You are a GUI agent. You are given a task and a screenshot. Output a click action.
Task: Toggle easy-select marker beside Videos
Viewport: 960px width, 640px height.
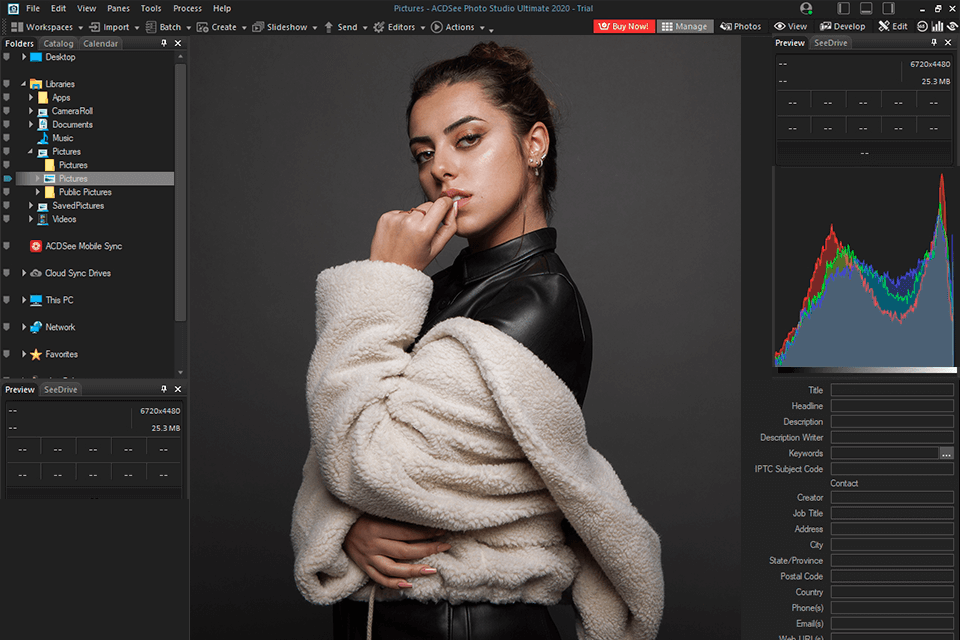[7, 219]
